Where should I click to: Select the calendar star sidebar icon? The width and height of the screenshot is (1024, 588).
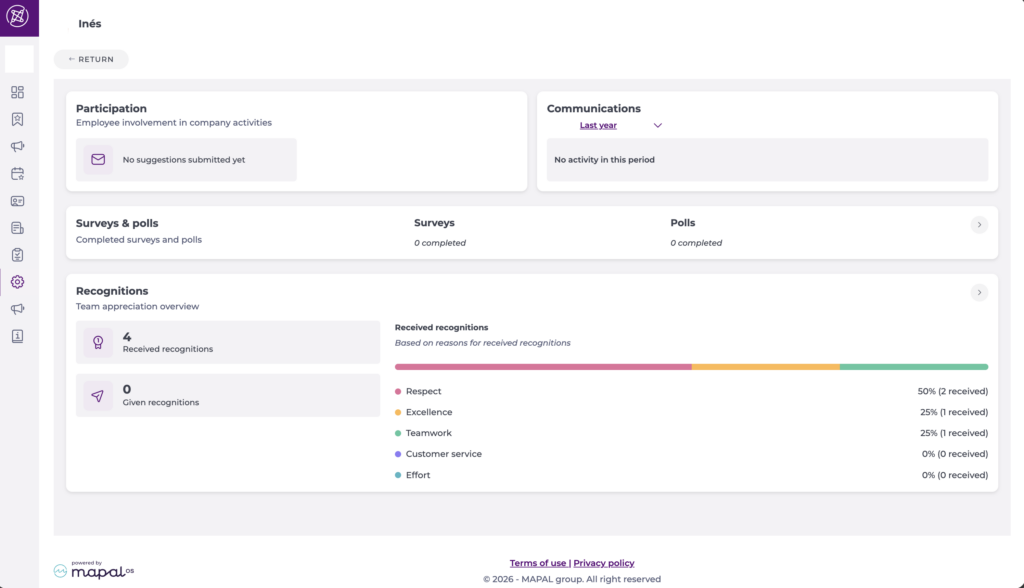pos(18,174)
